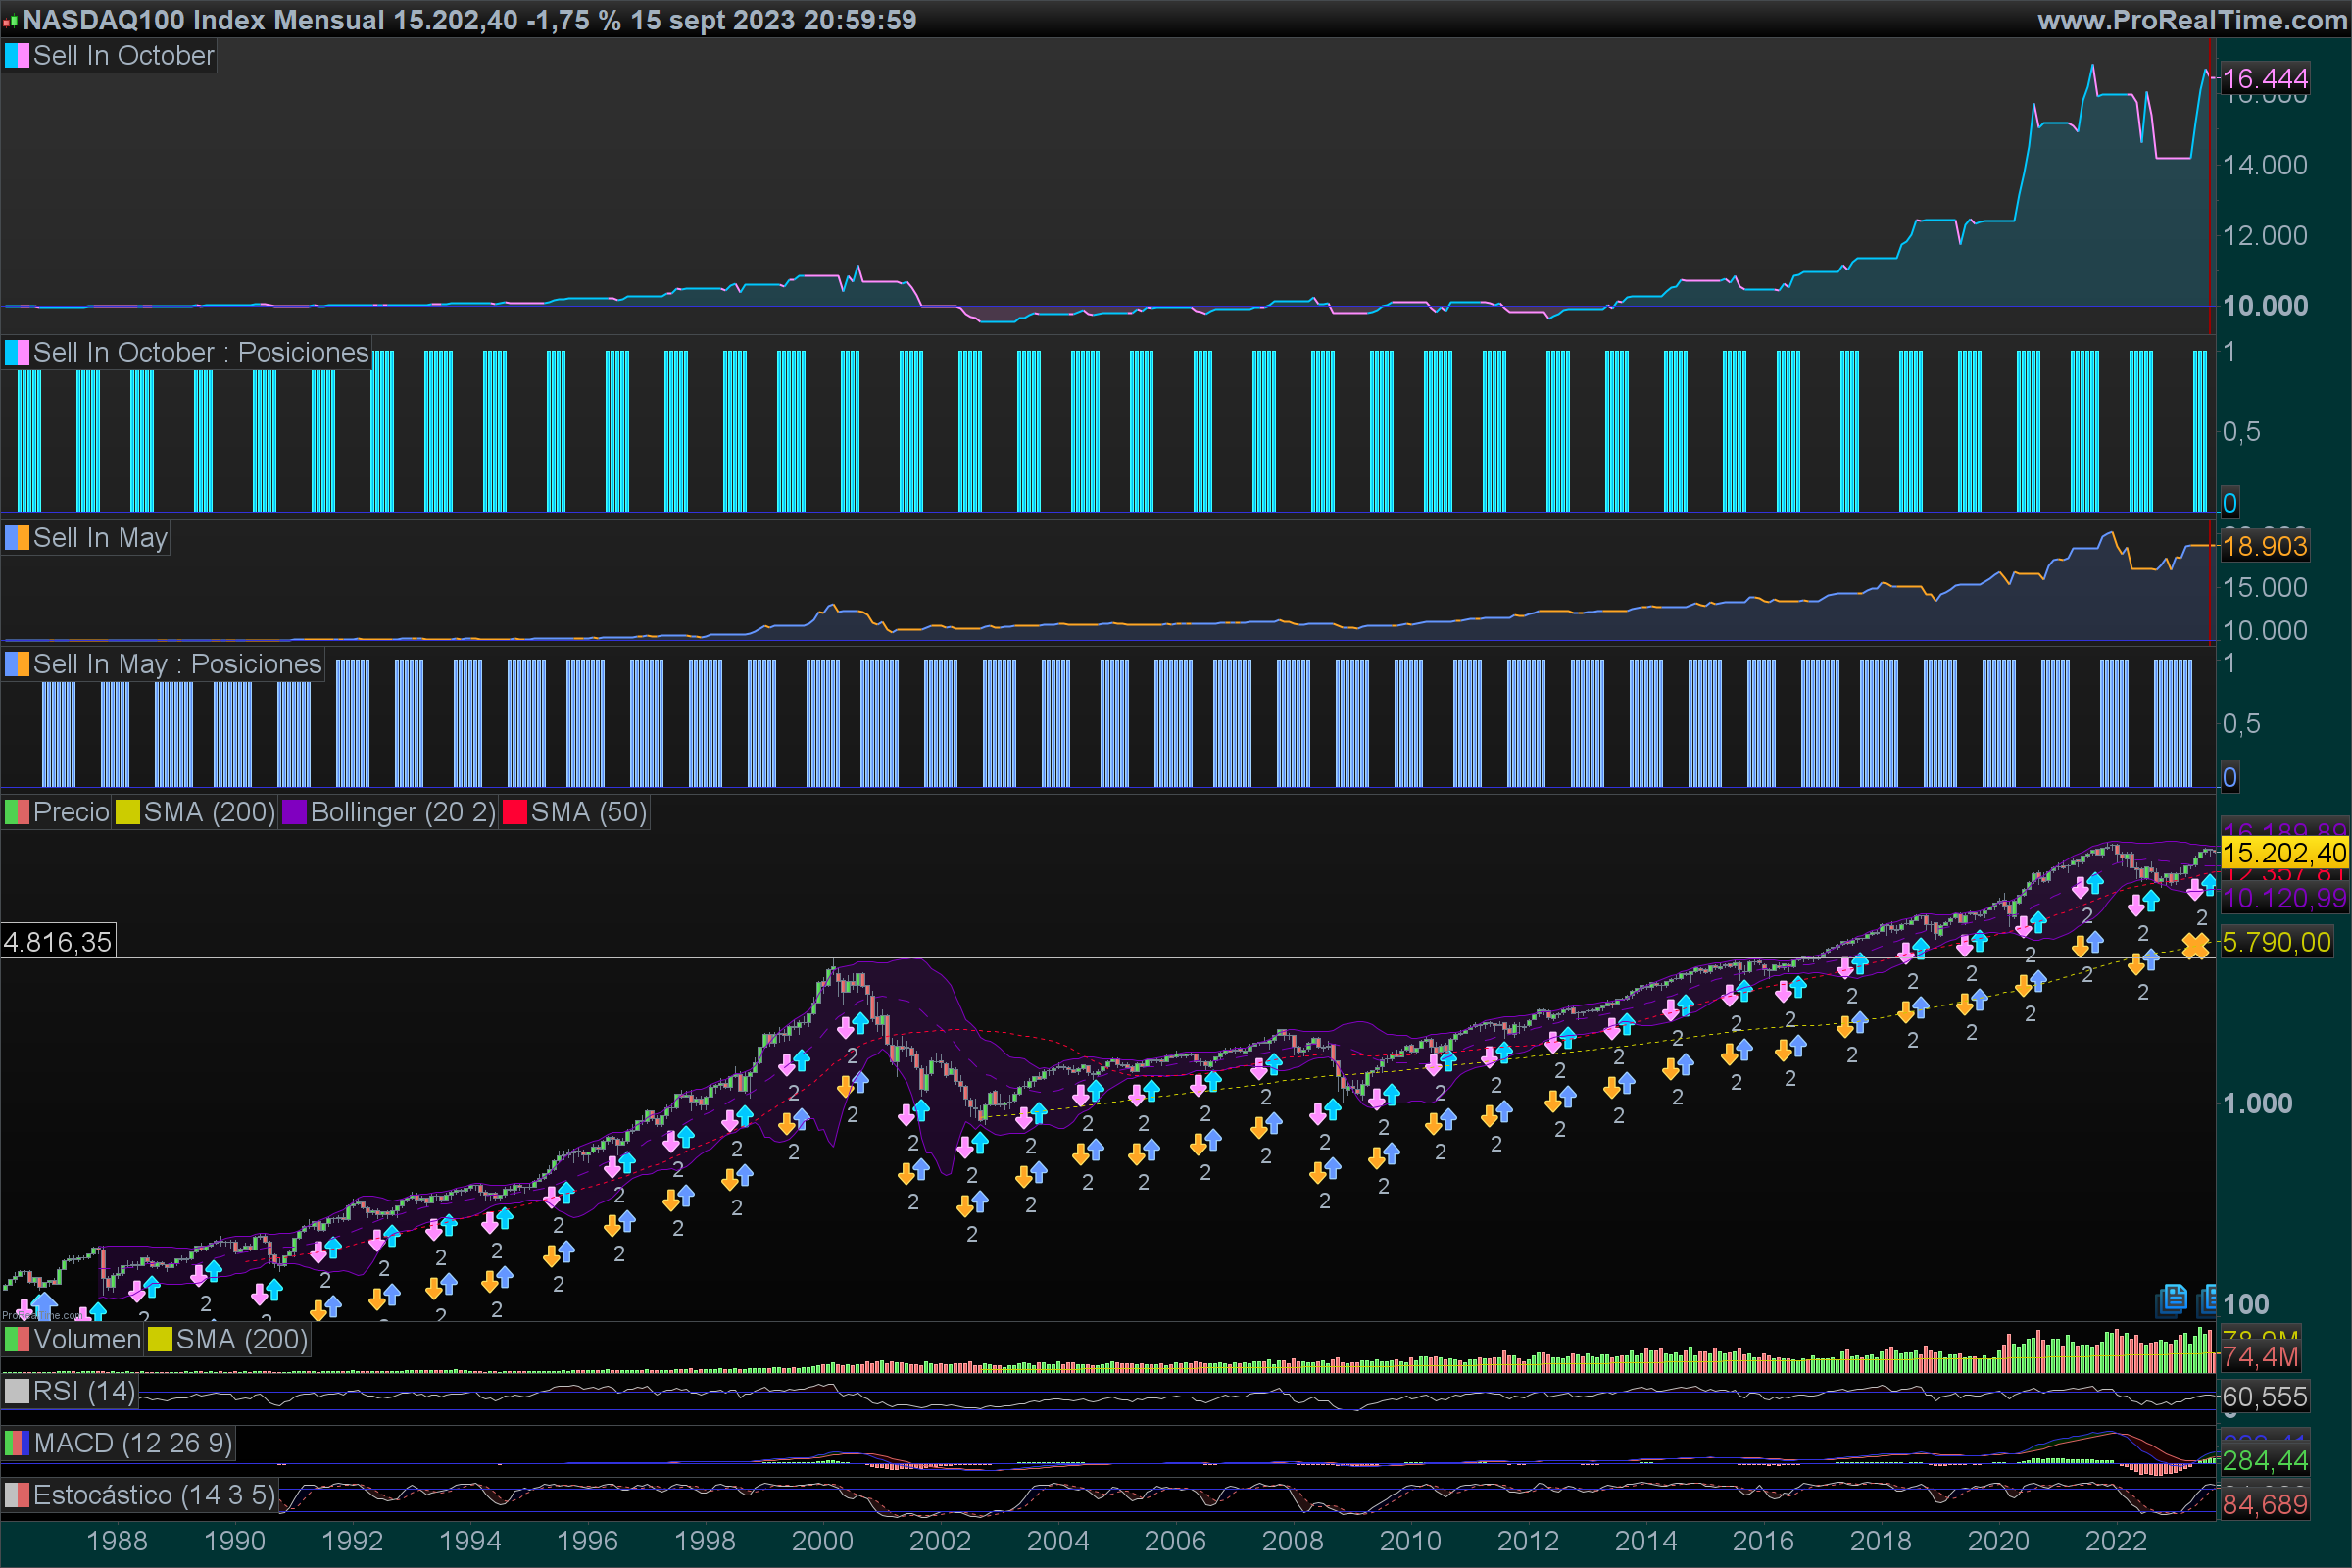Select the Sell In May : Posiciones label
Screen dimensions: 2352x1568
tap(177, 664)
